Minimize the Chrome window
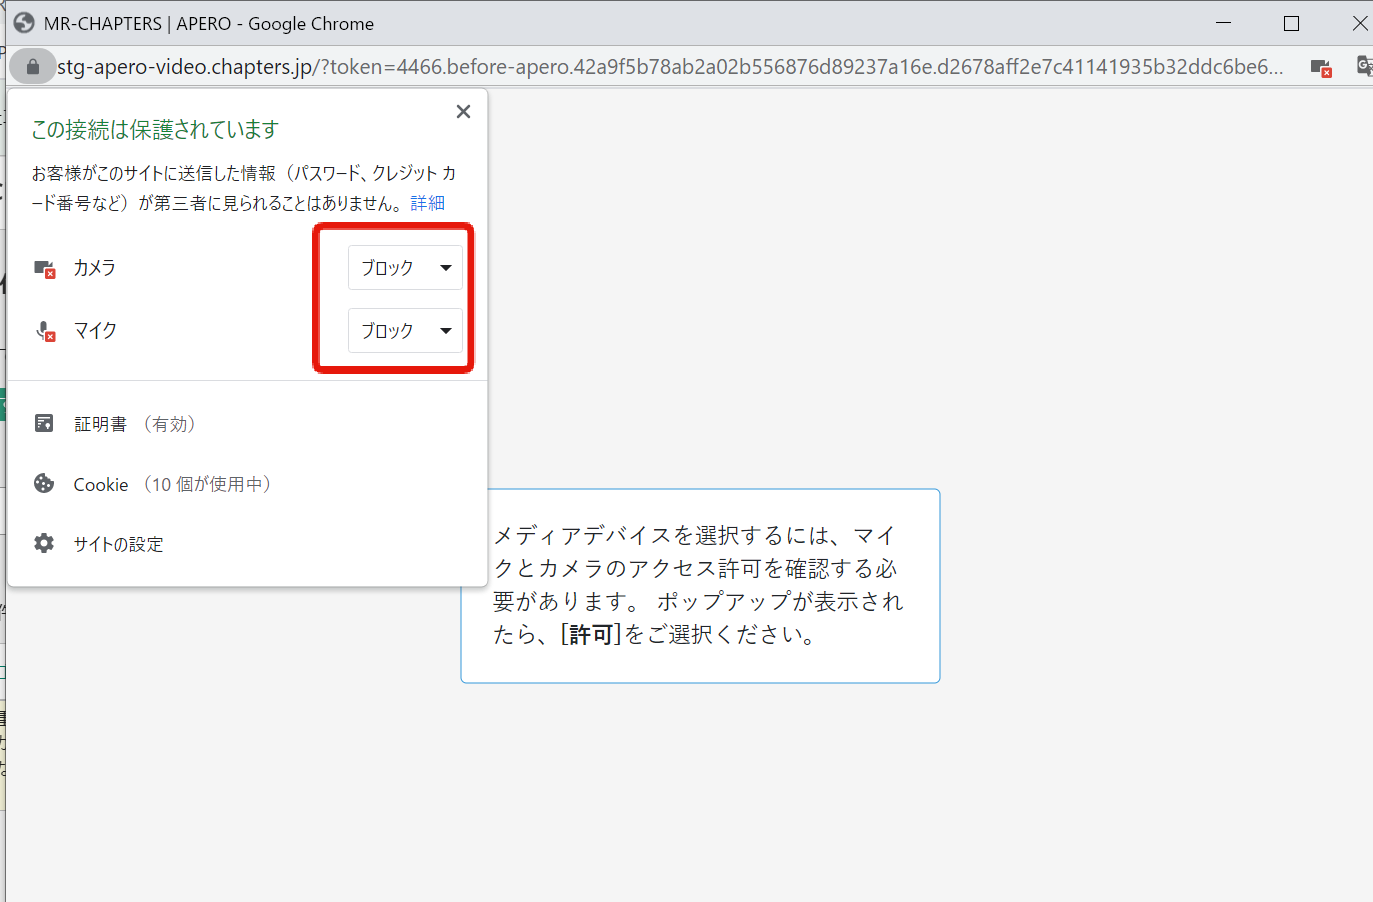 point(1223,23)
